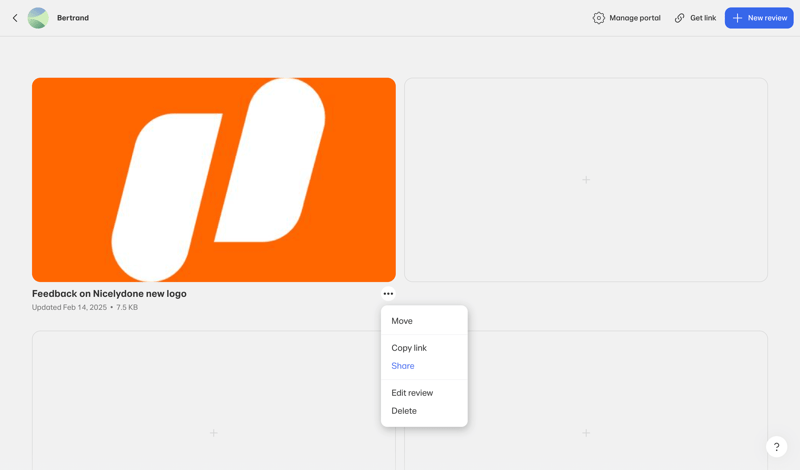Open the Manage portal settings
Viewport: 800px width, 470px height.
626,18
